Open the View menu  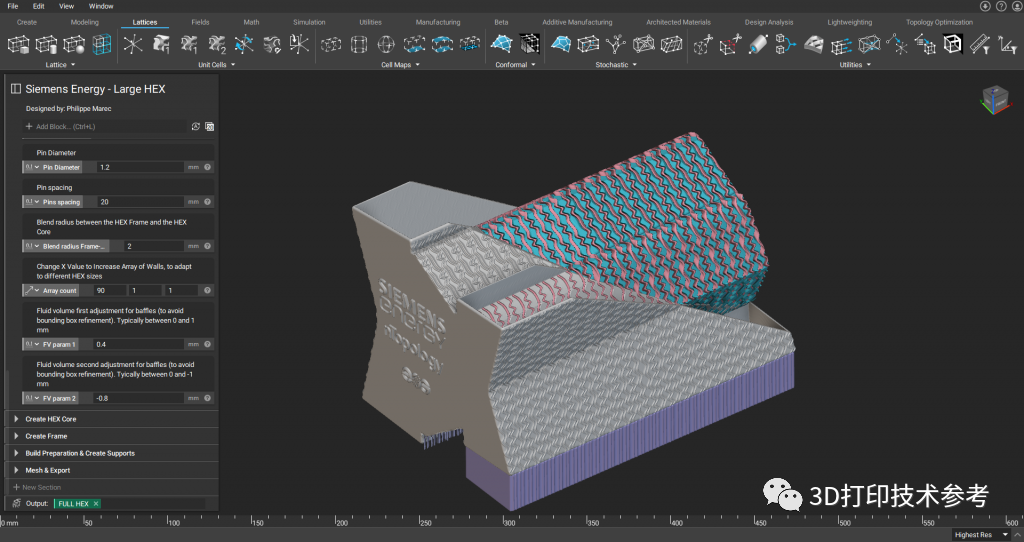(x=67, y=6)
